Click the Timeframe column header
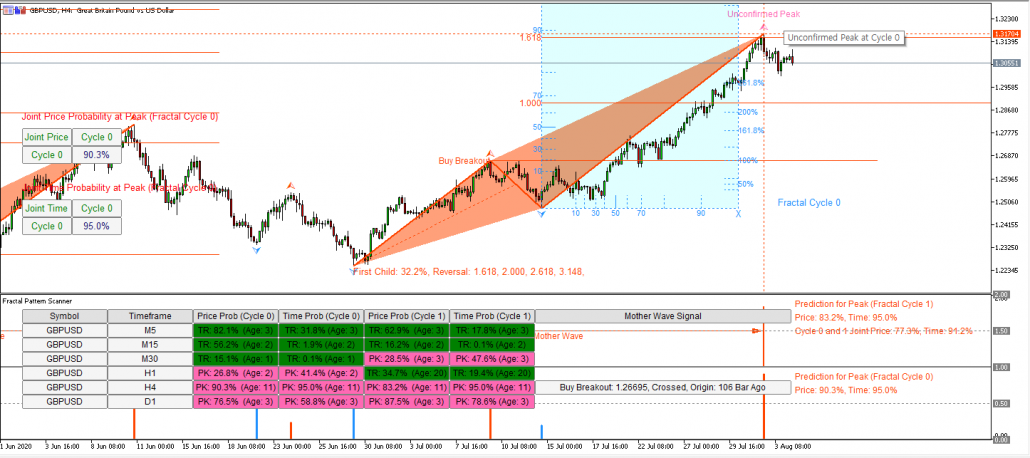This screenshot has width=1030, height=458. [149, 315]
